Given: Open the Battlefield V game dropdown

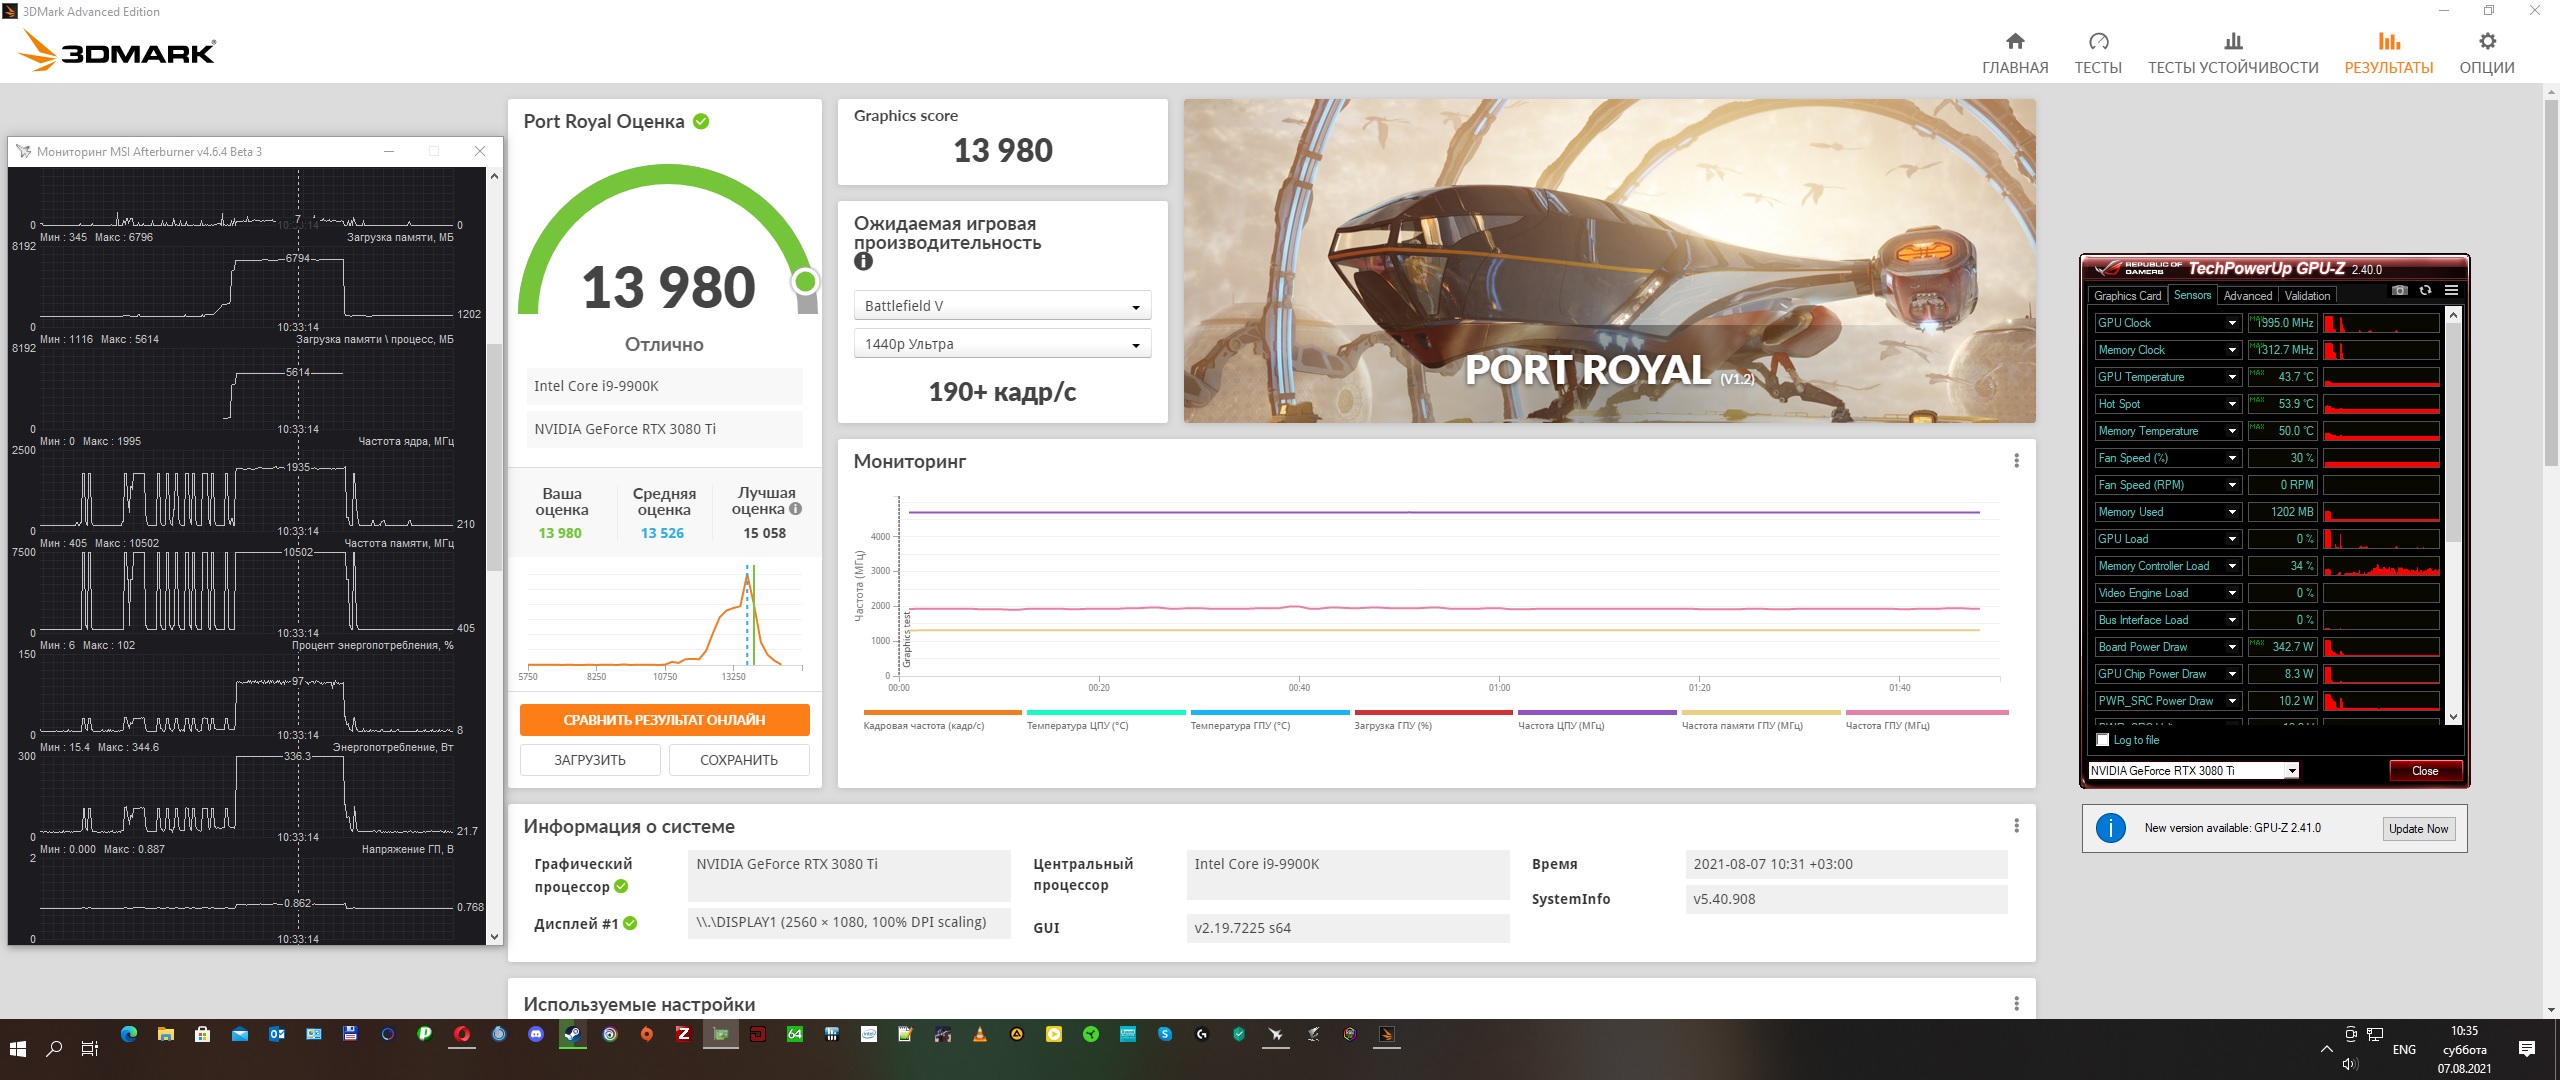Looking at the screenshot, I should click(x=1002, y=306).
